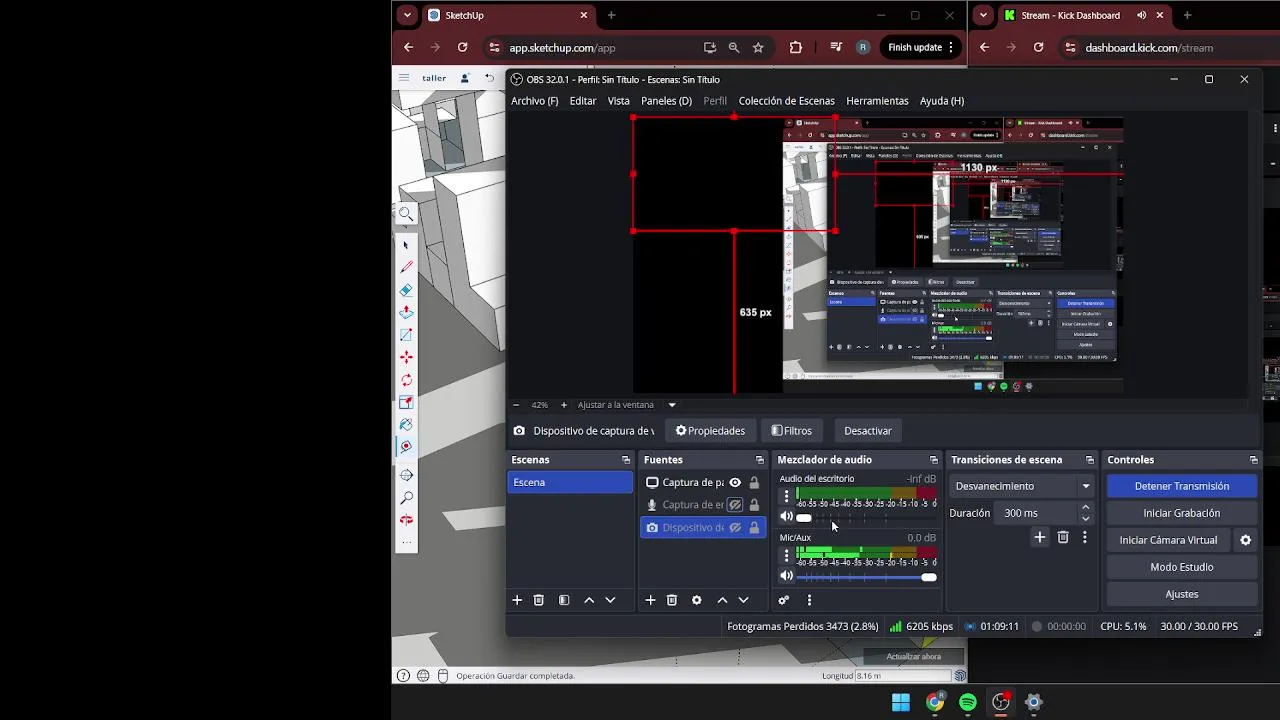Pick the SketchUp Eraser tool
1280x720 pixels.
coord(406,290)
